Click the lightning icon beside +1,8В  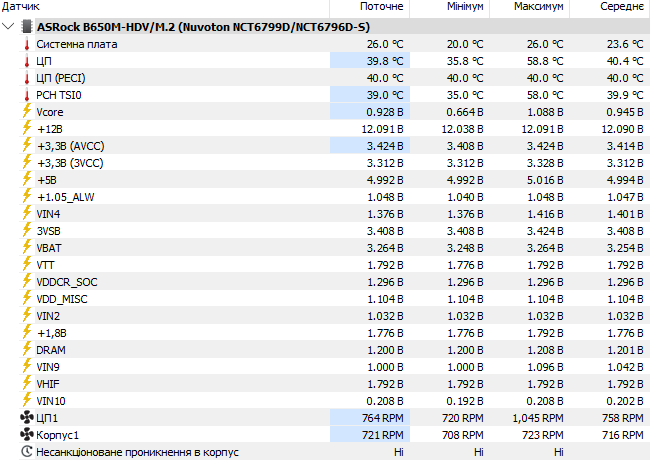pos(27,332)
